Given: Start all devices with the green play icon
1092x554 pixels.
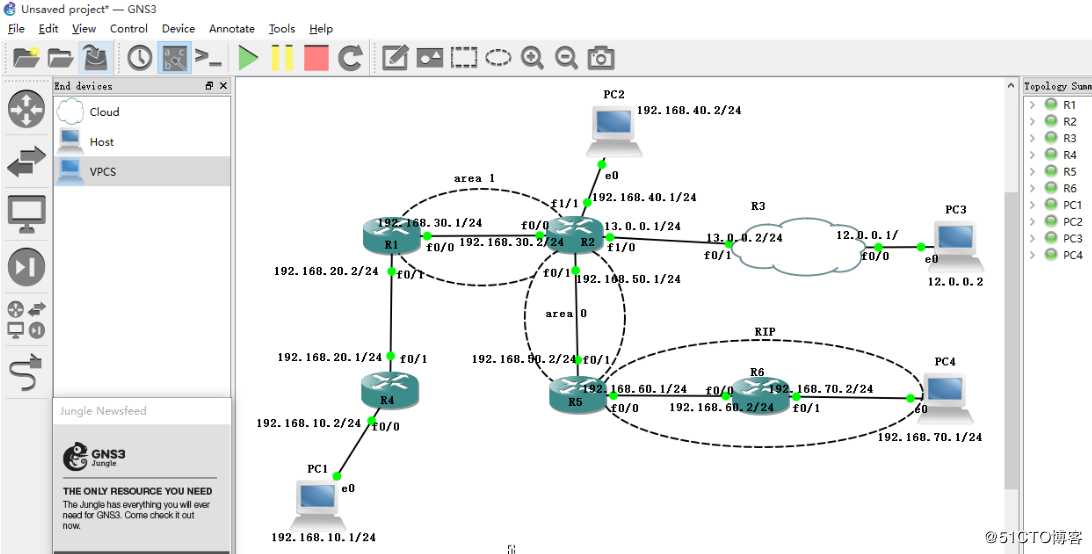Looking at the screenshot, I should point(247,58).
